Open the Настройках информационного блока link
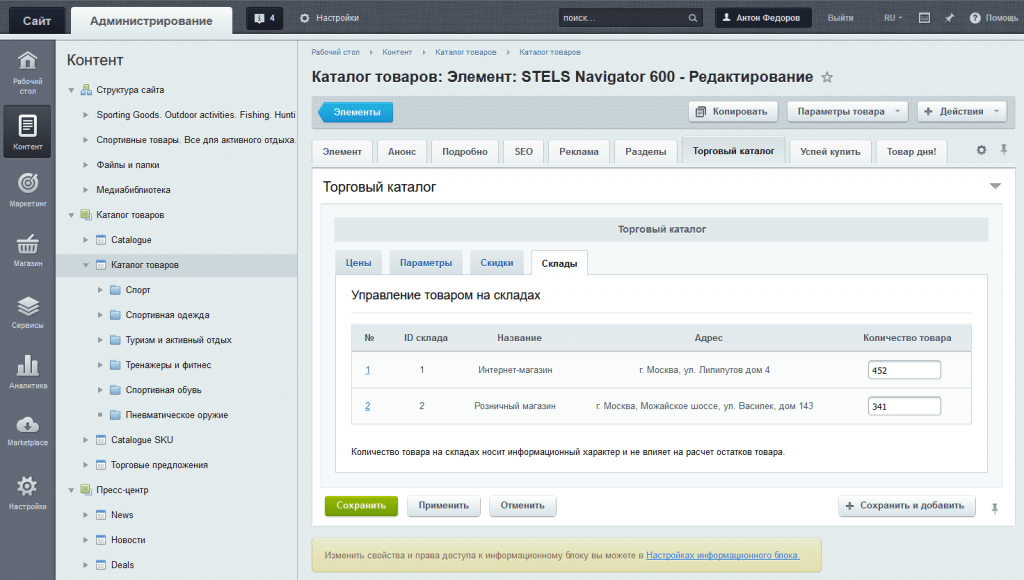 722,555
